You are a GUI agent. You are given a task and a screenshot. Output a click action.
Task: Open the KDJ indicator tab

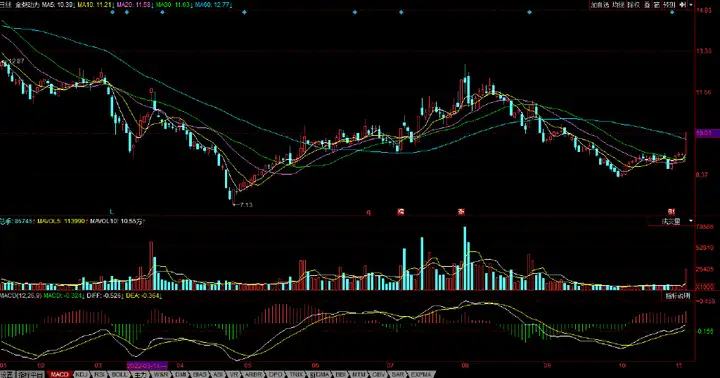82,374
